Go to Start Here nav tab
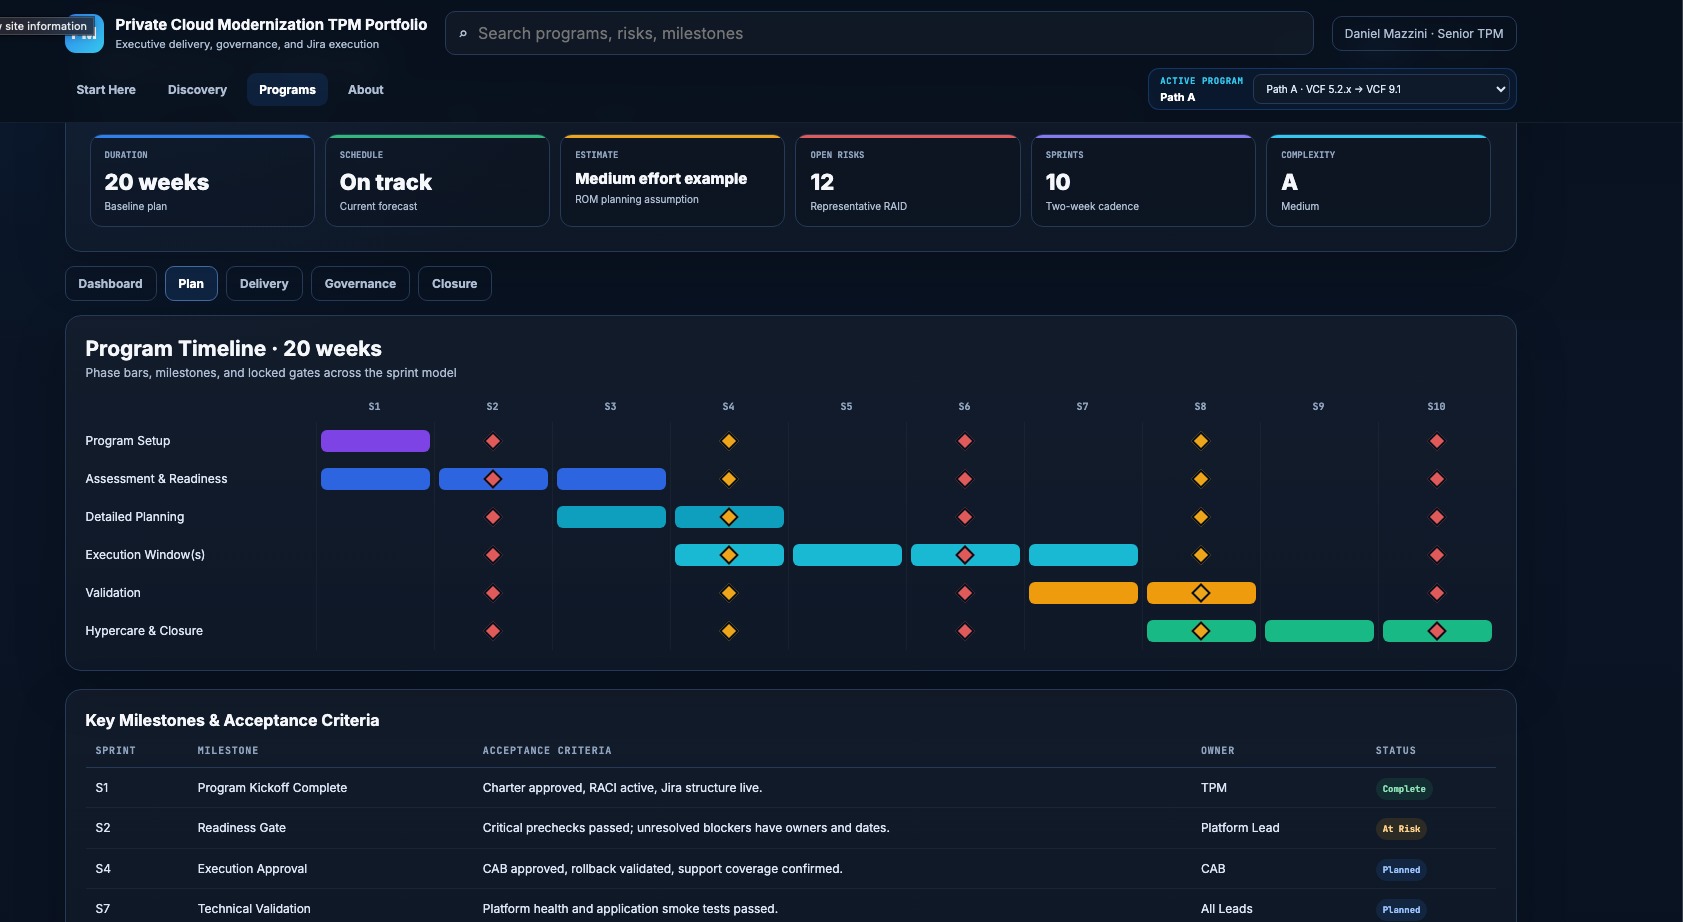The width and height of the screenshot is (1683, 922). point(106,90)
